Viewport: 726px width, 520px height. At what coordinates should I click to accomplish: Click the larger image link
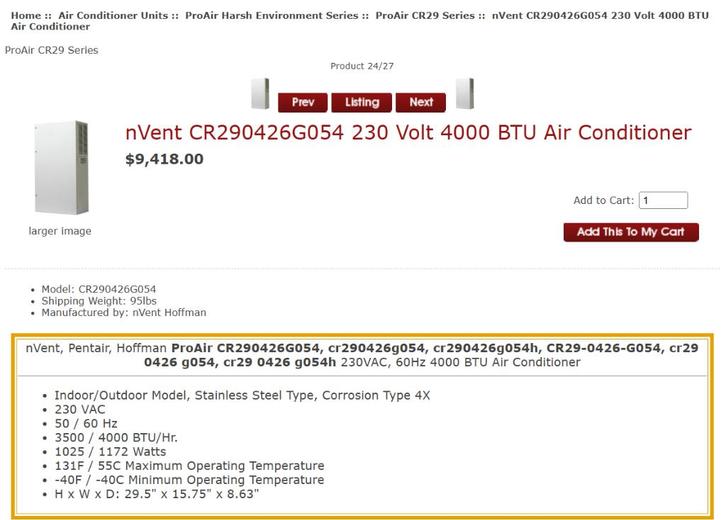pyautogui.click(x=60, y=231)
